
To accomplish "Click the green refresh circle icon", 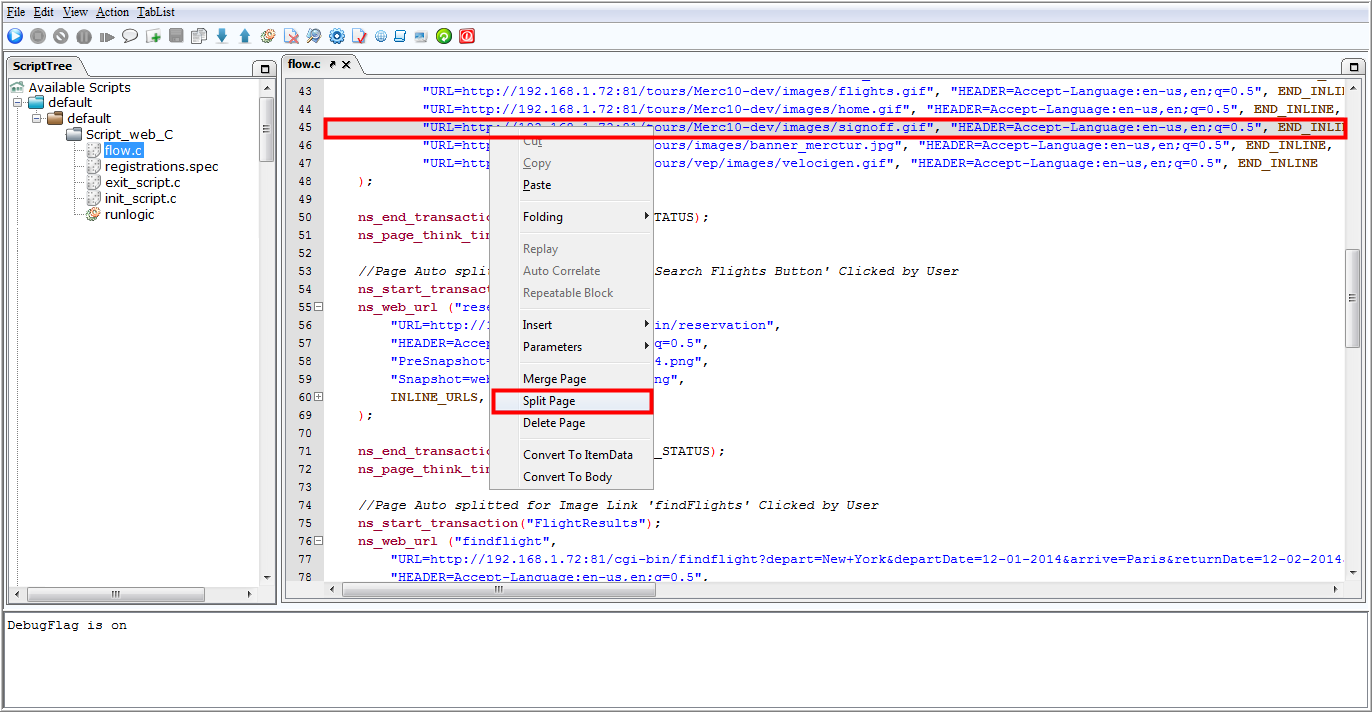I will coord(444,36).
